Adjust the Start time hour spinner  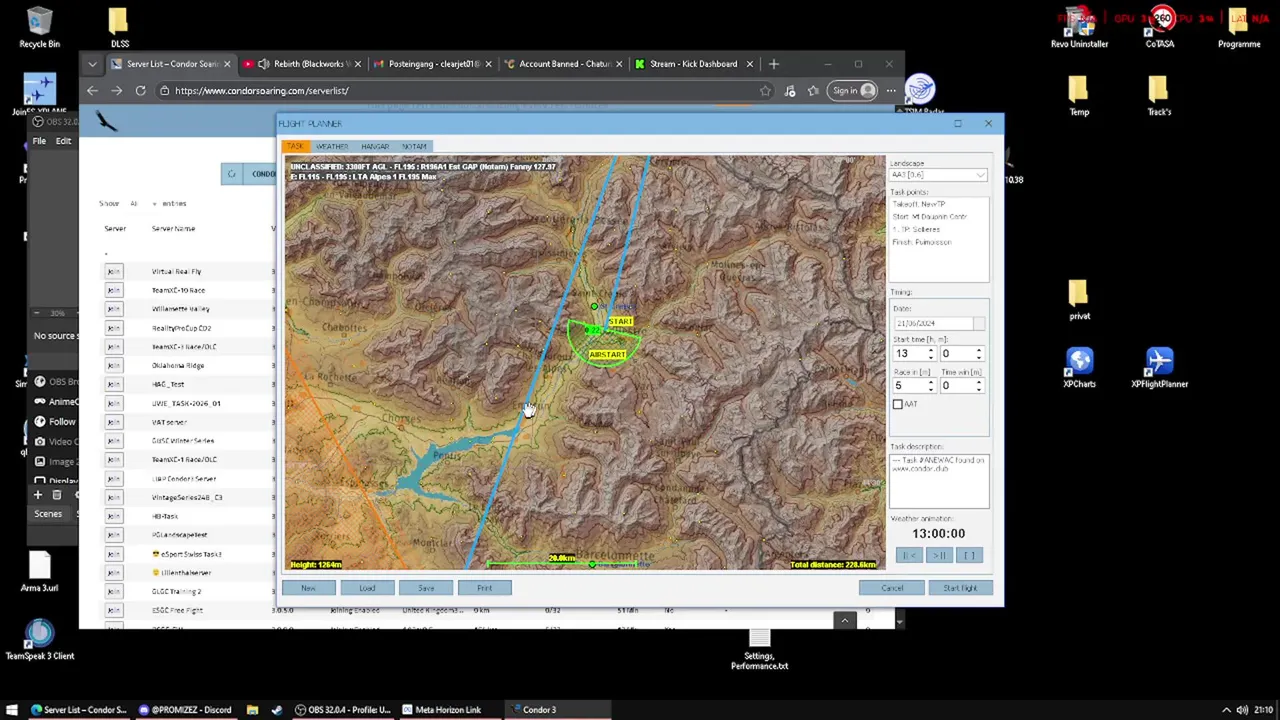click(x=930, y=354)
